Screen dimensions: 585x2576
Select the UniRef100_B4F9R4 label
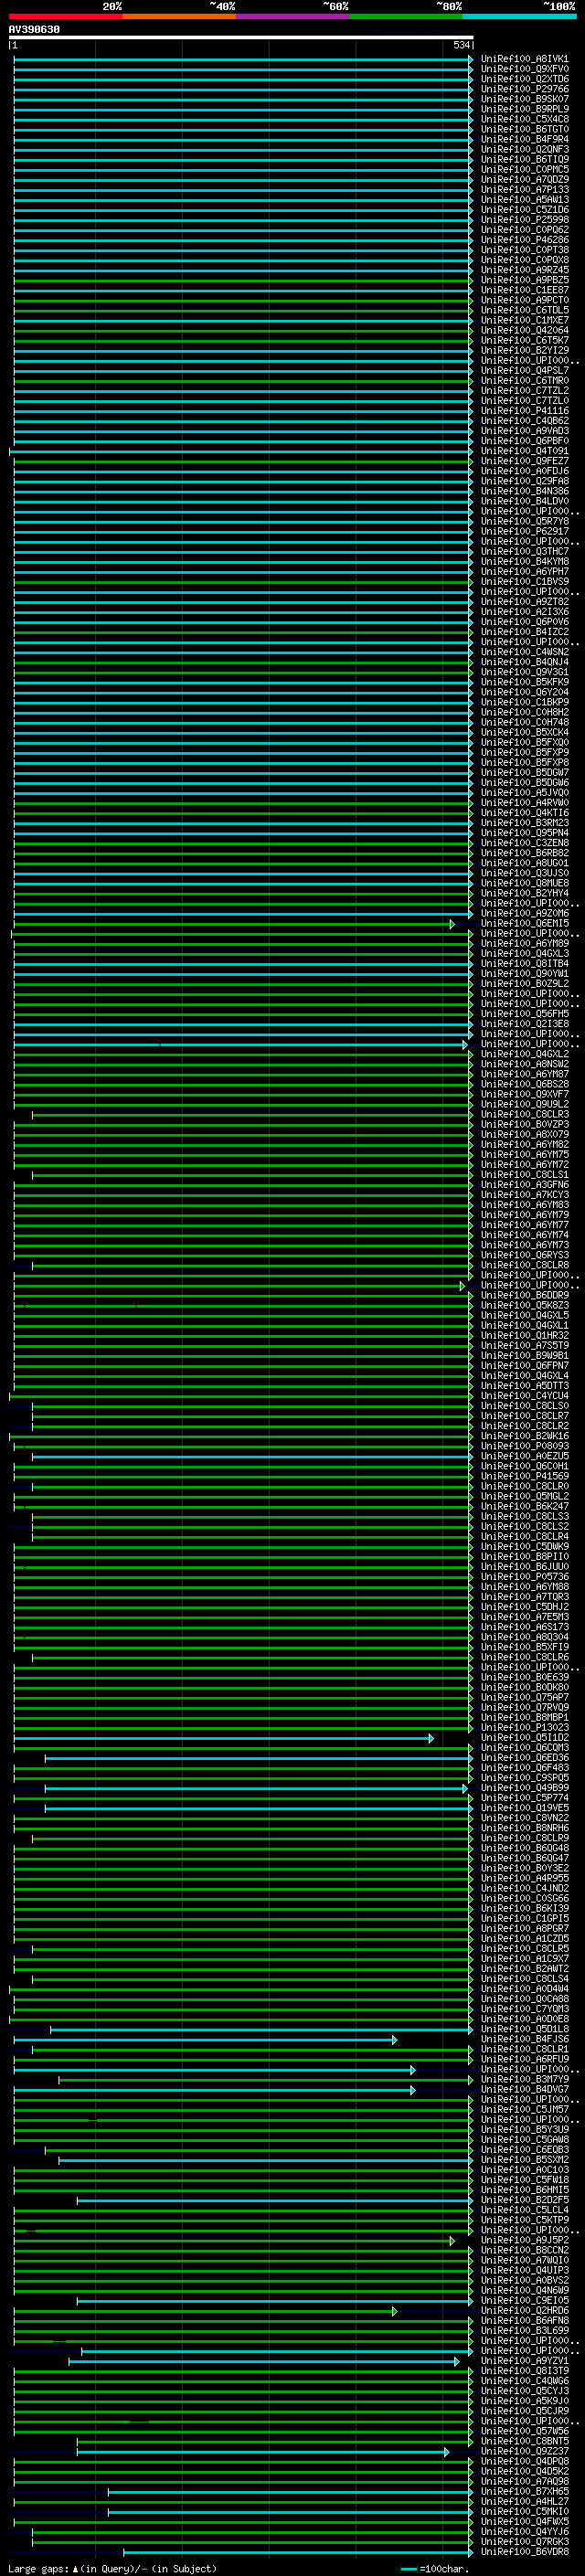[x=524, y=139]
